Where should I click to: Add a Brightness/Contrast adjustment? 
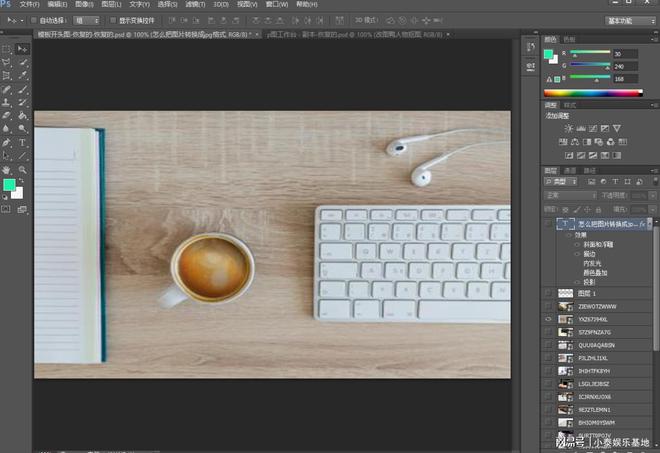pyautogui.click(x=569, y=128)
